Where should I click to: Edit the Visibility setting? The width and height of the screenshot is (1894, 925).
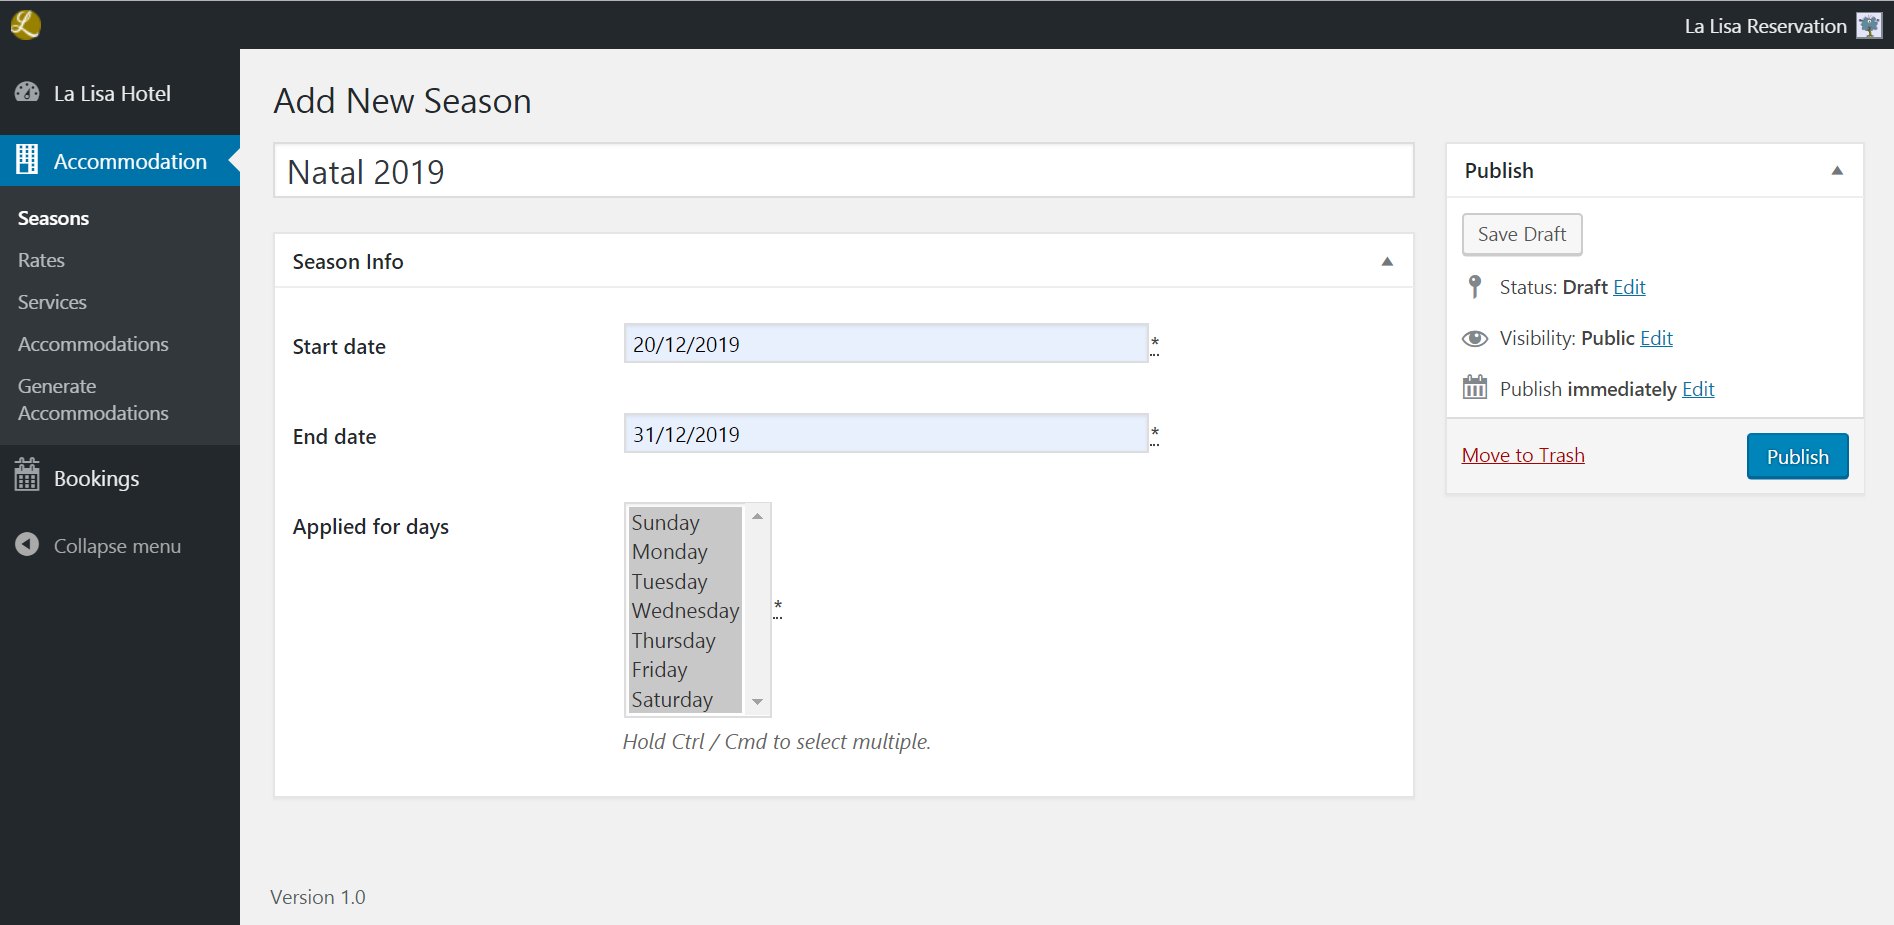click(x=1656, y=338)
